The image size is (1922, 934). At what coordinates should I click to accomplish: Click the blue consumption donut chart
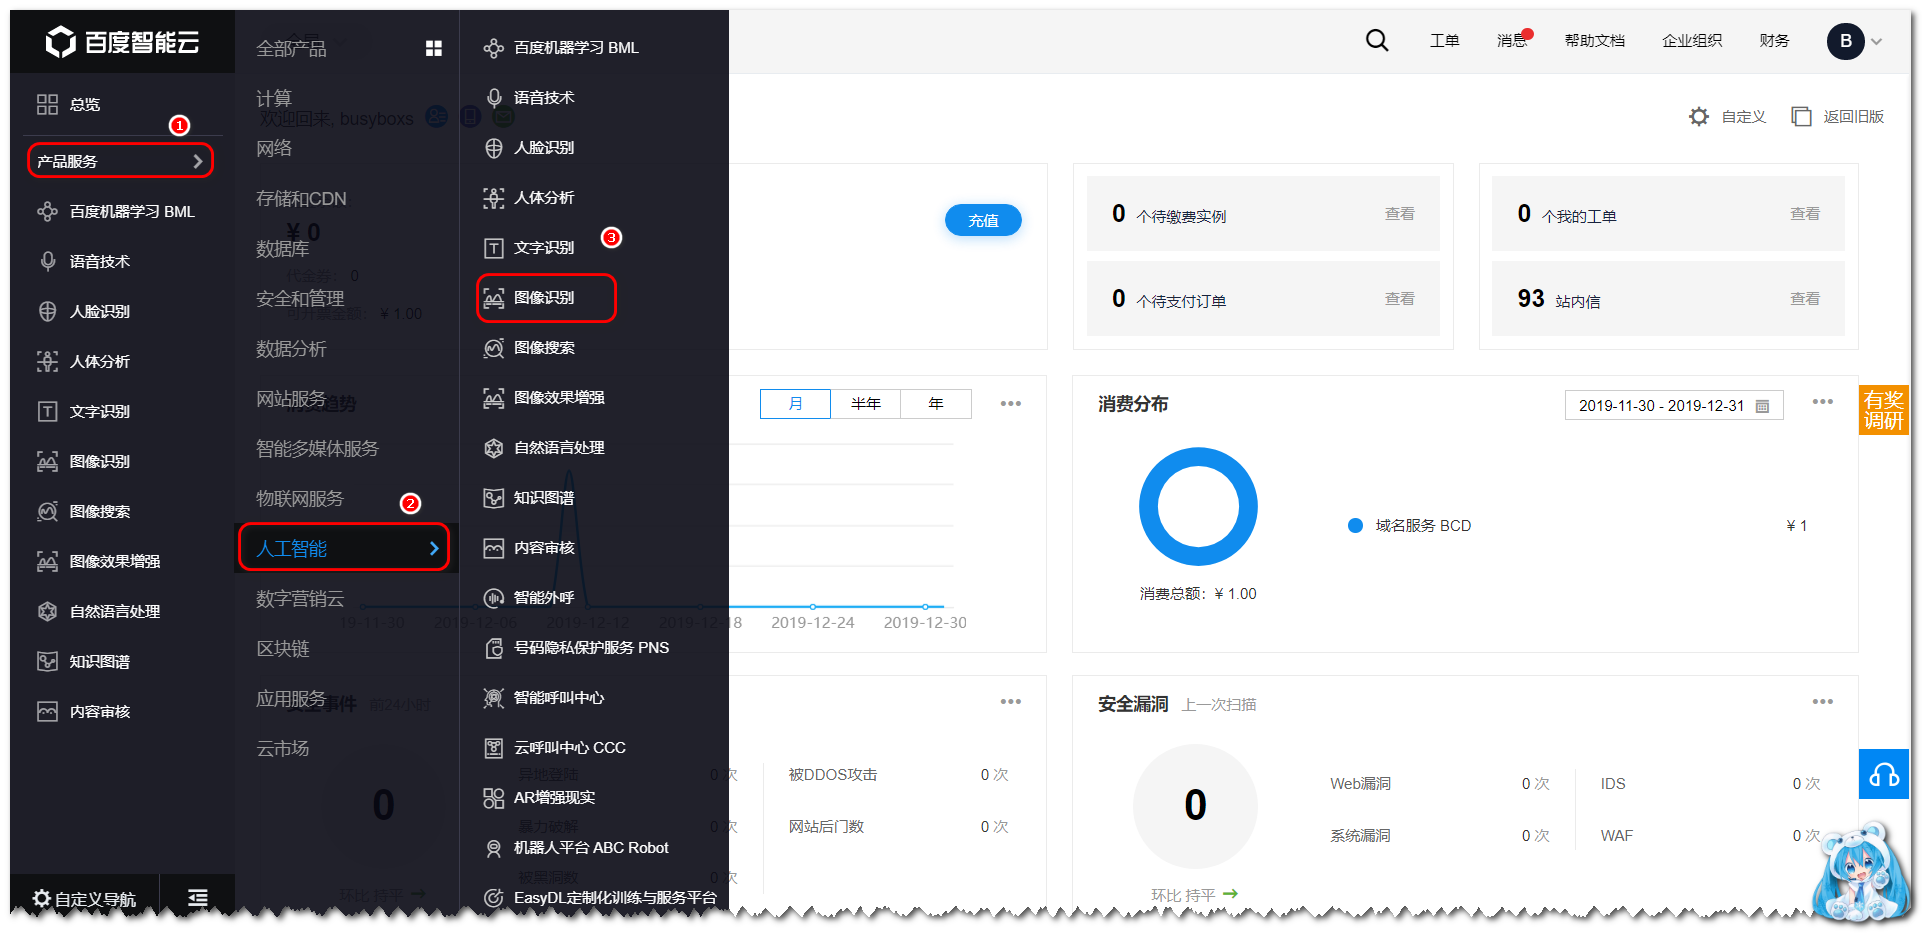1198,506
